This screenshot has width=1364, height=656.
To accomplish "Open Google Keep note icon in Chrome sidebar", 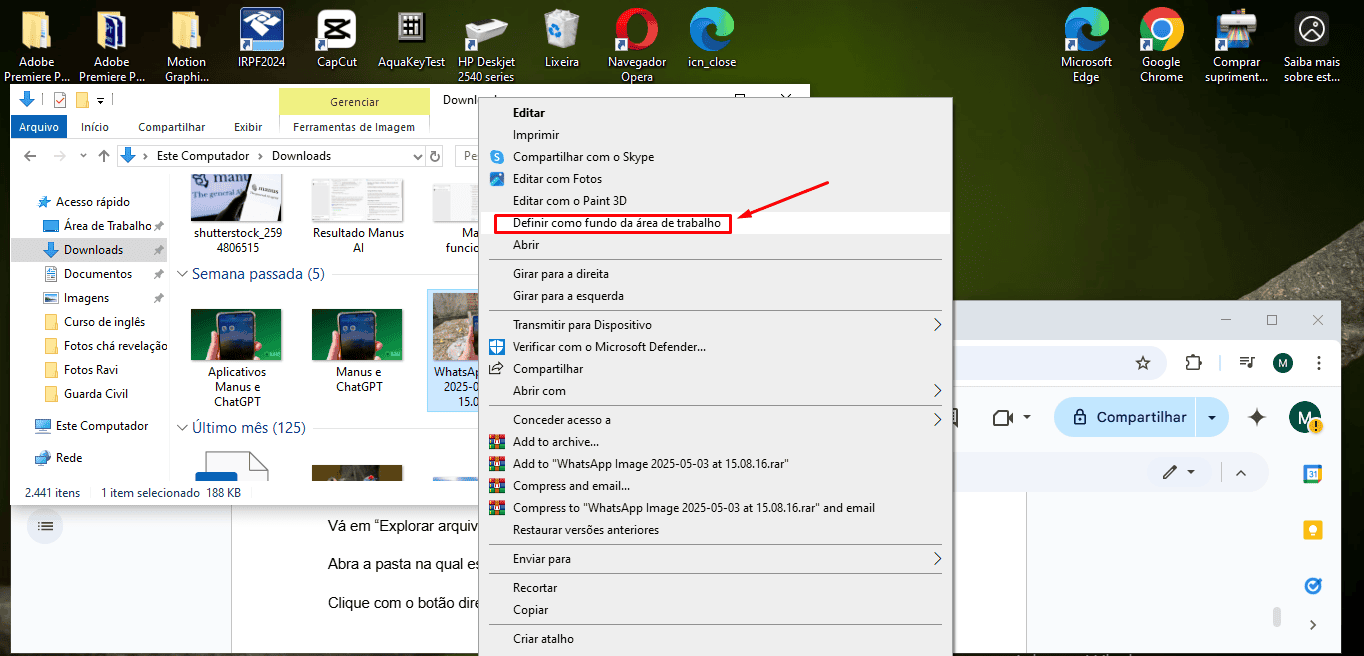I will (1312, 531).
